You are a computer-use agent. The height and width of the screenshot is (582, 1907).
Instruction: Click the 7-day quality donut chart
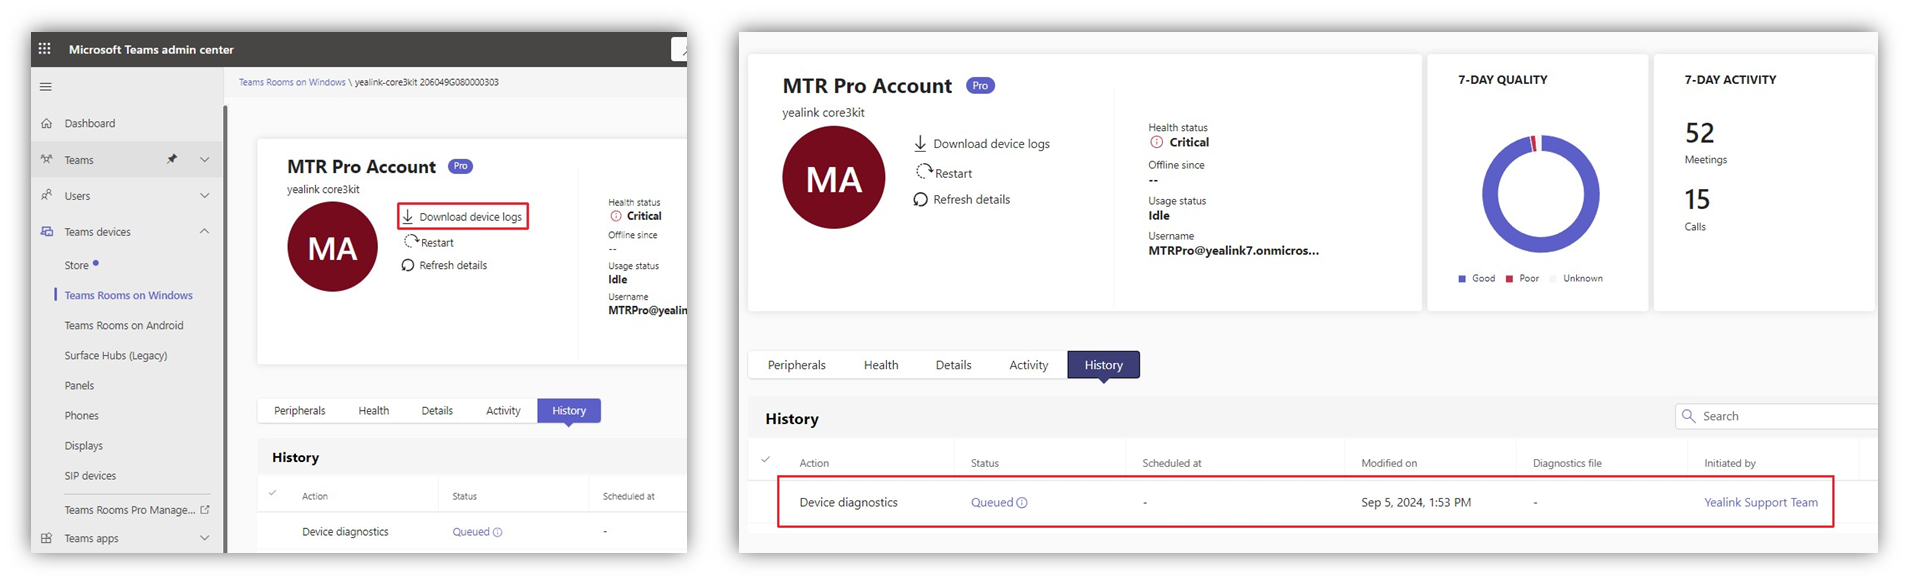tap(1540, 194)
